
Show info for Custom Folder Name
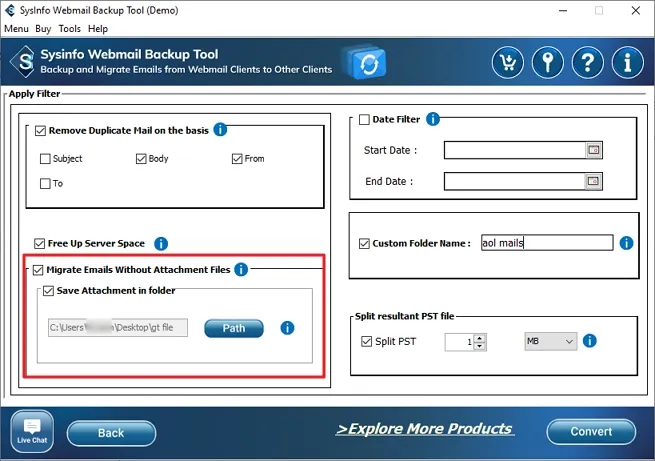click(626, 243)
